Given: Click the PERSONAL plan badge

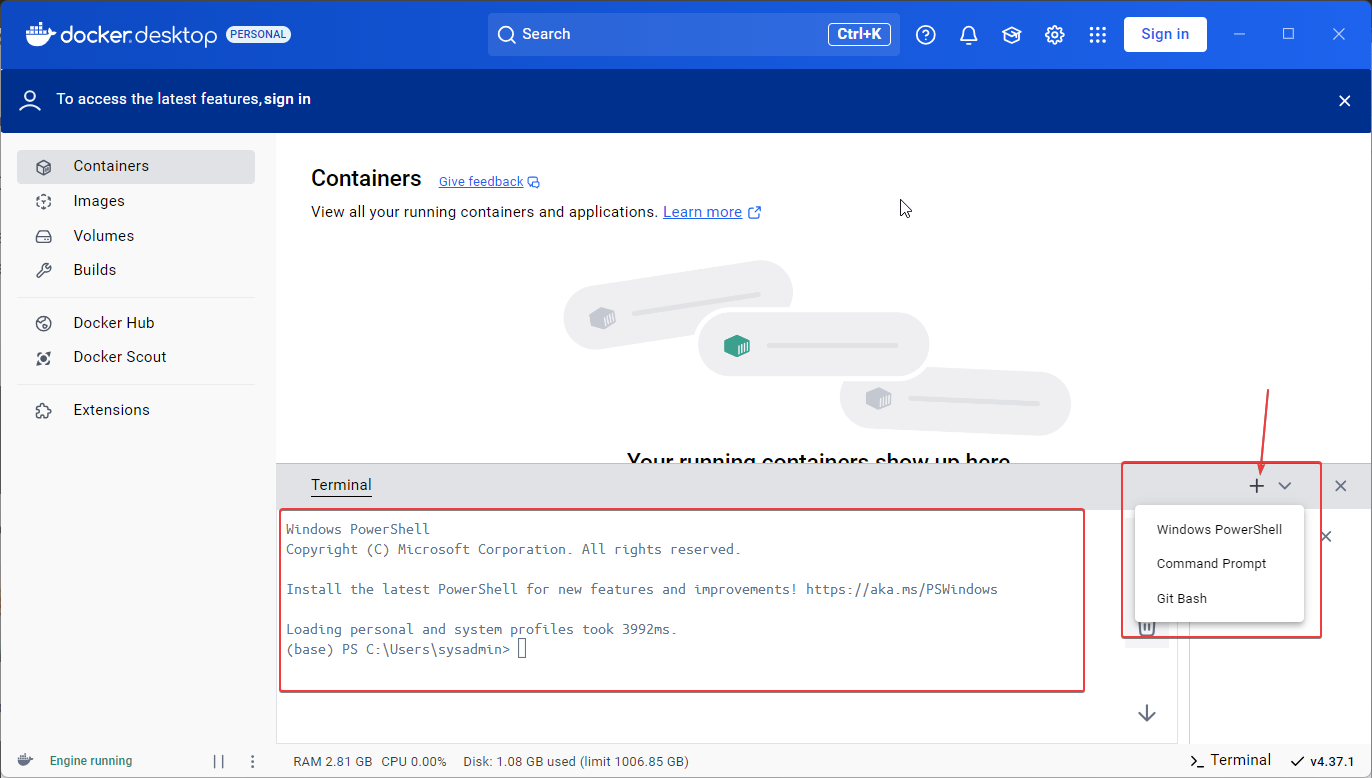Looking at the screenshot, I should click(x=258, y=34).
